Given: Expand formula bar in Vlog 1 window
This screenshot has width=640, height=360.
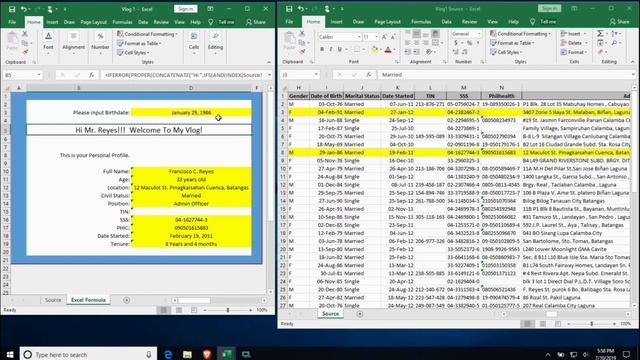Looking at the screenshot, I should click(x=269, y=75).
